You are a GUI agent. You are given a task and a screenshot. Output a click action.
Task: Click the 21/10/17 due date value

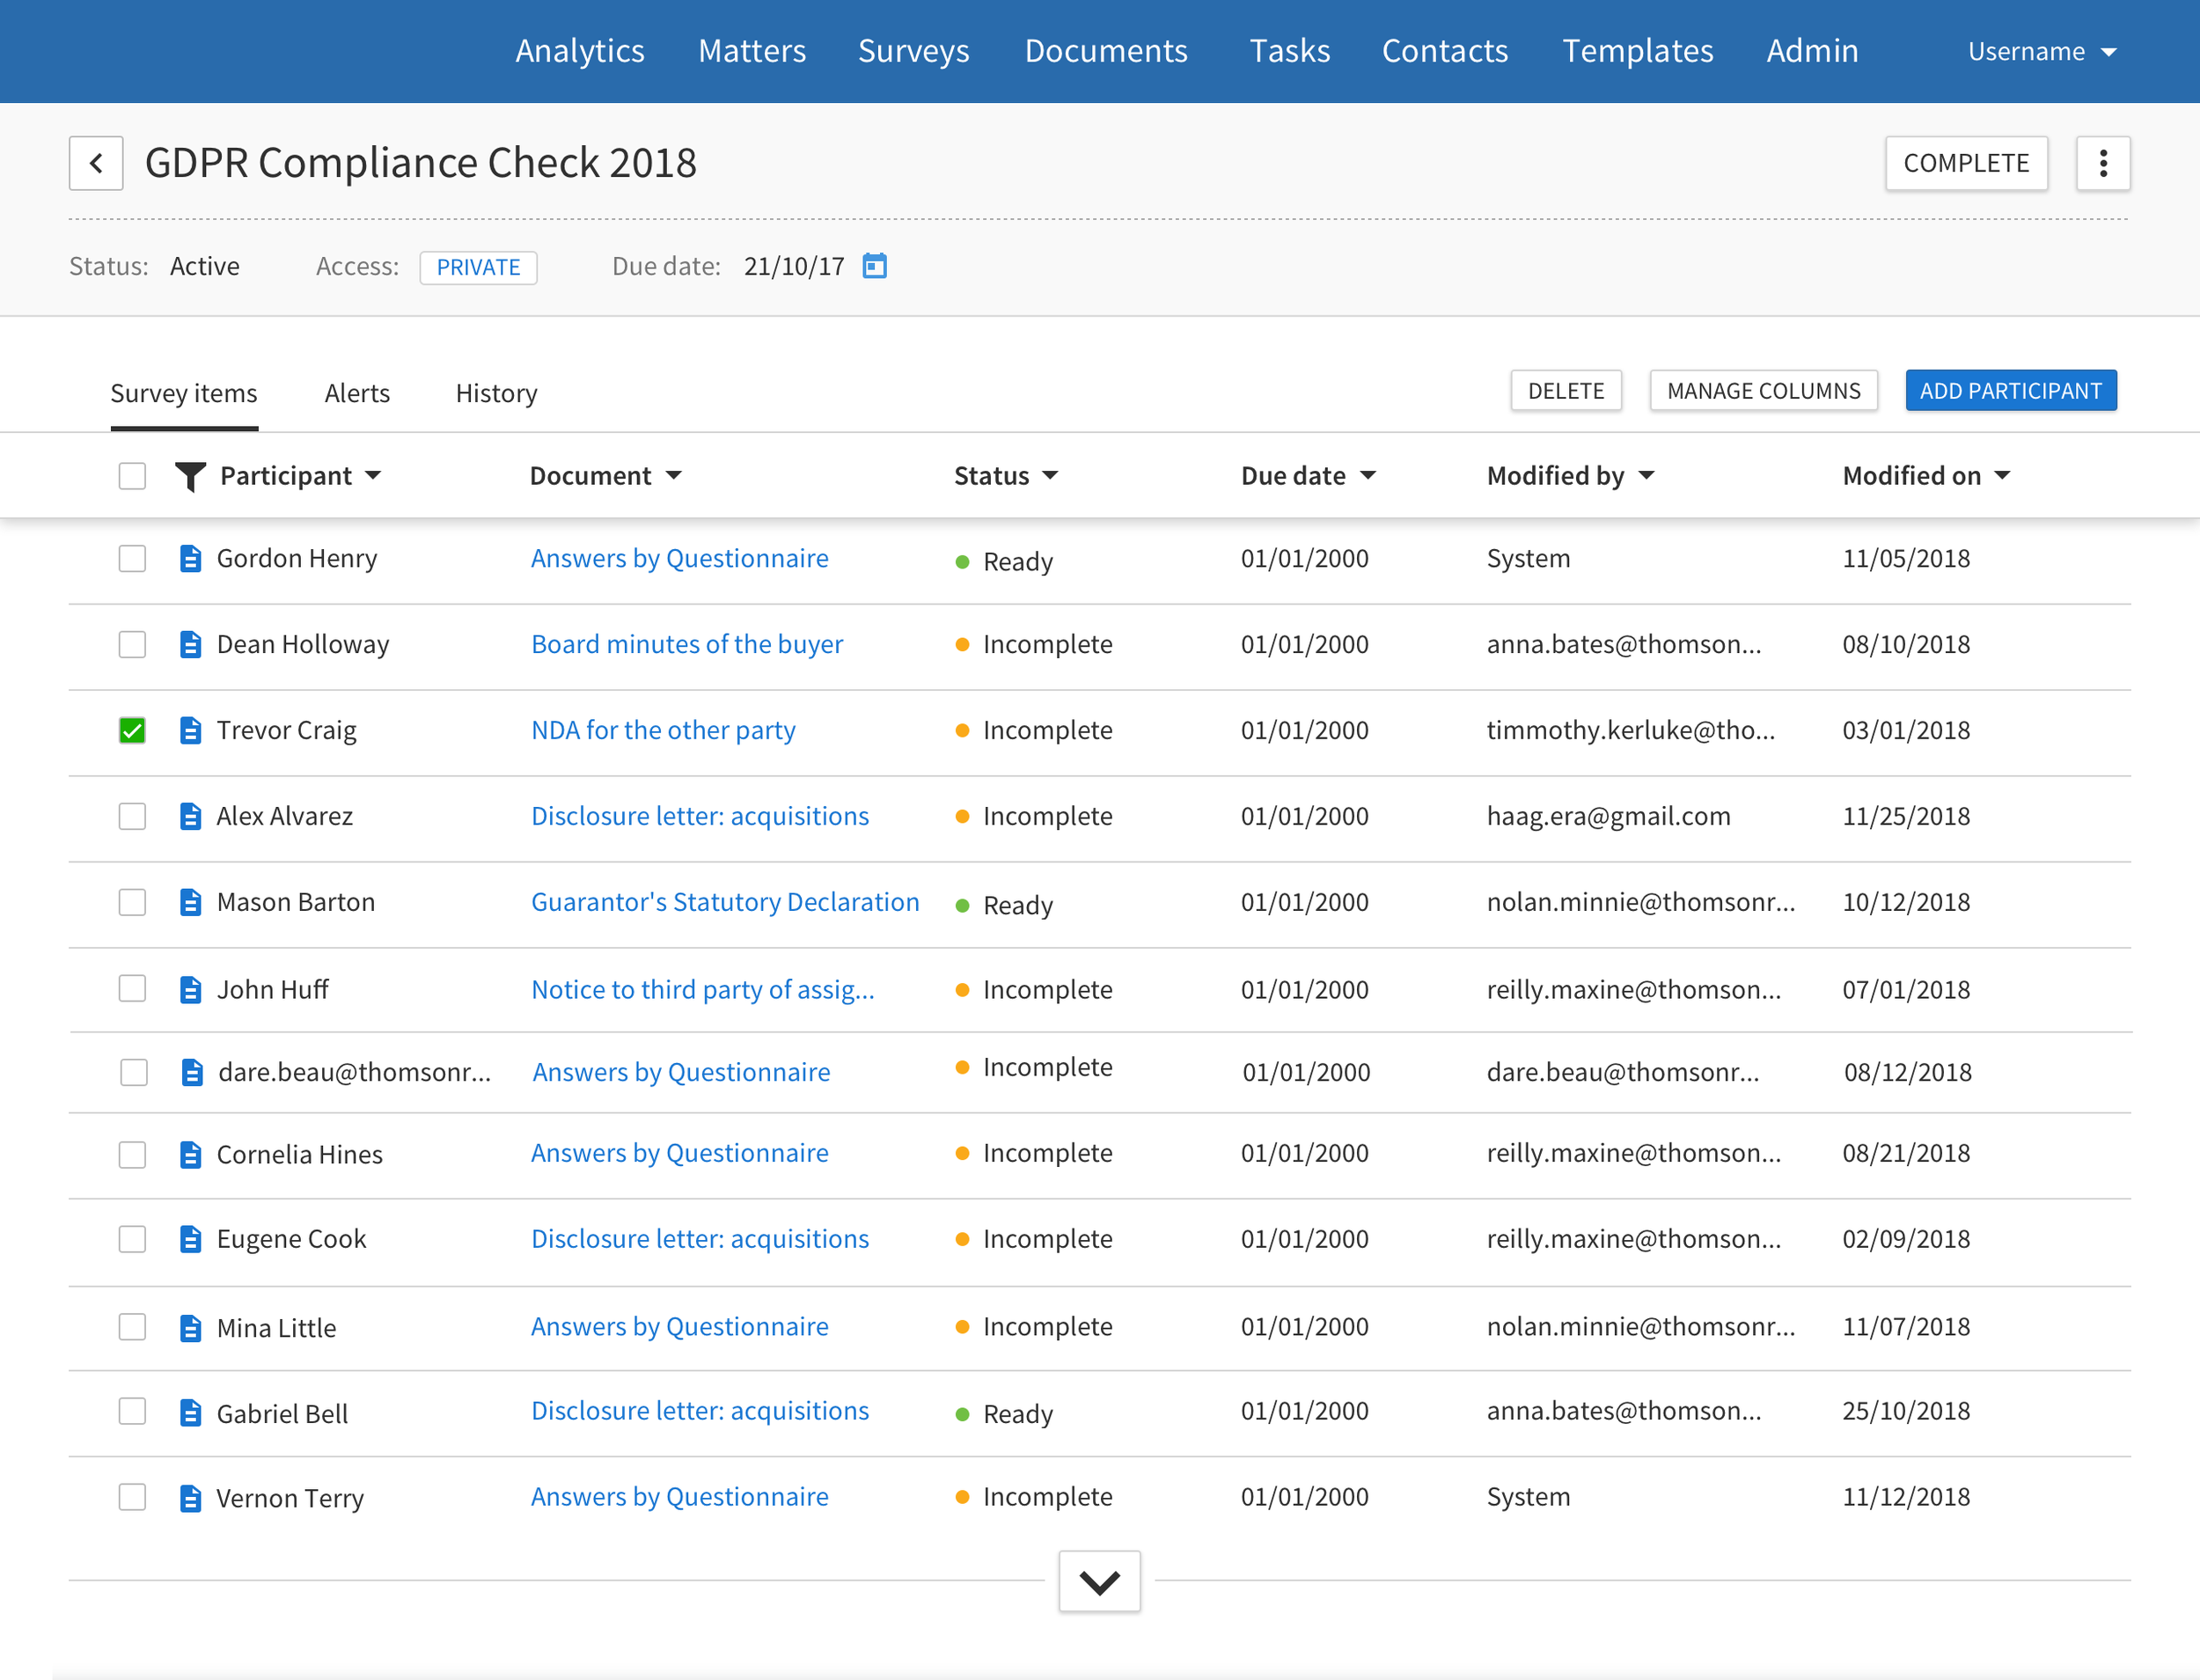pos(794,266)
